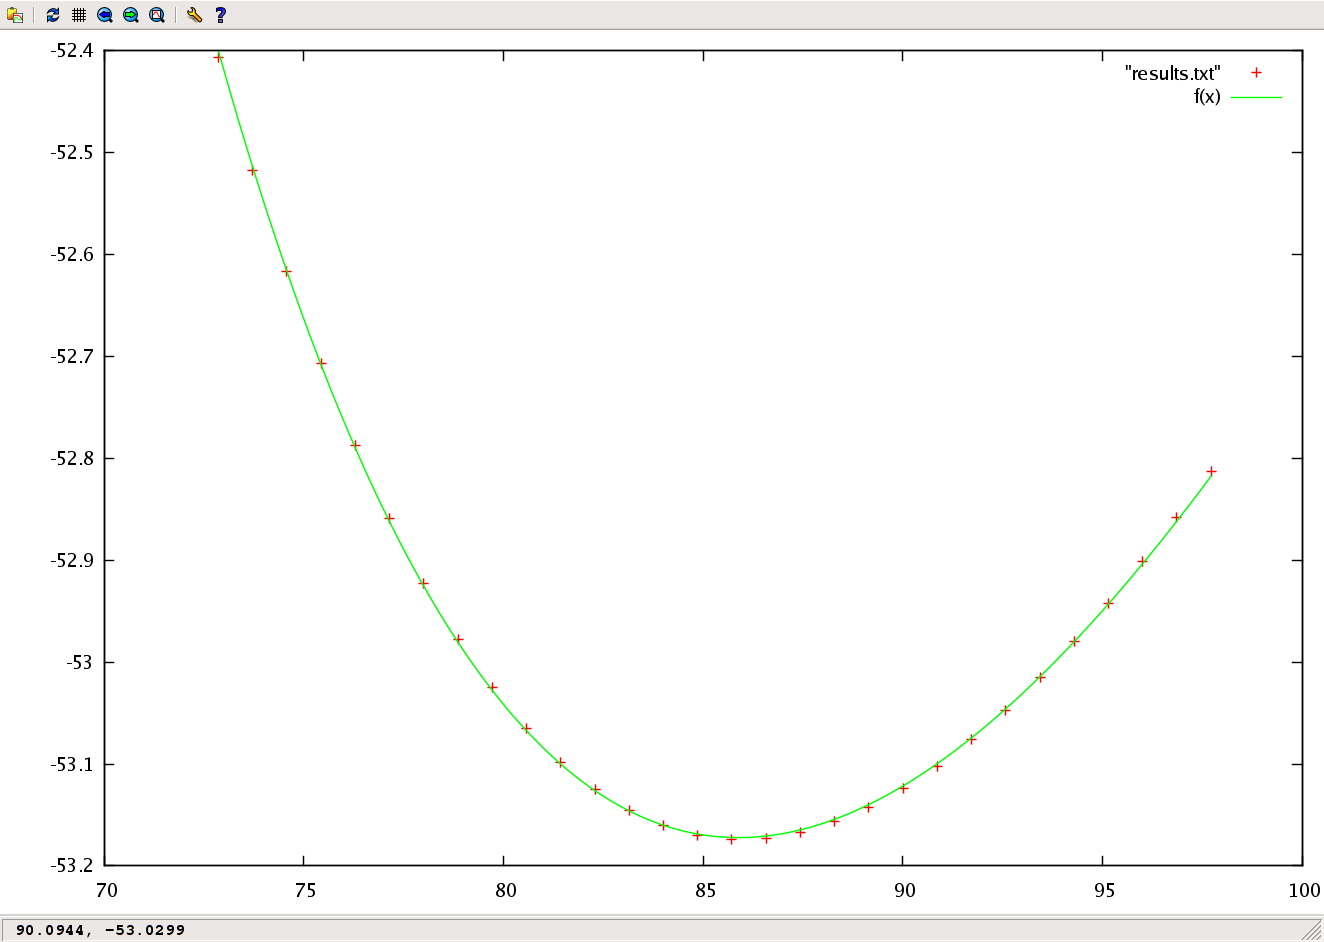Click the replot refresh icon
Screen dimensions: 1324x942
(53, 15)
